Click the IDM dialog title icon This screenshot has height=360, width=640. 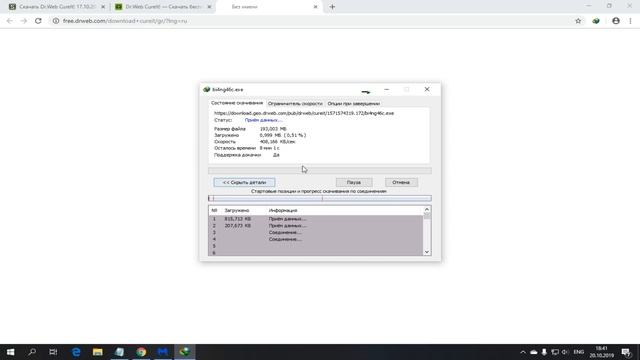pyautogui.click(x=207, y=89)
